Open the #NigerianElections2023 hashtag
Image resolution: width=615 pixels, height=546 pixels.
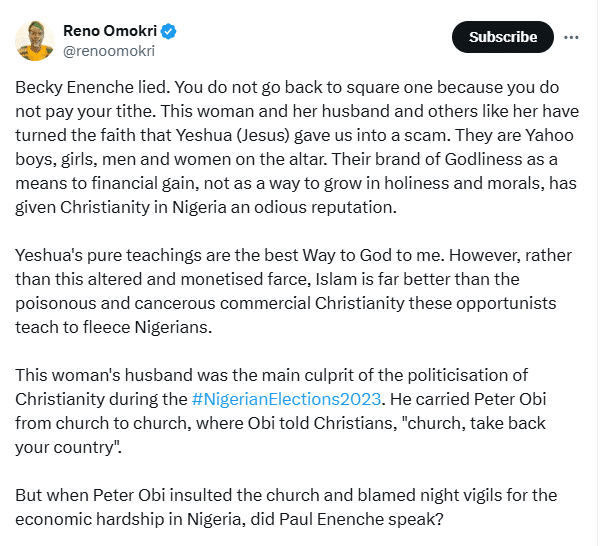tap(288, 400)
